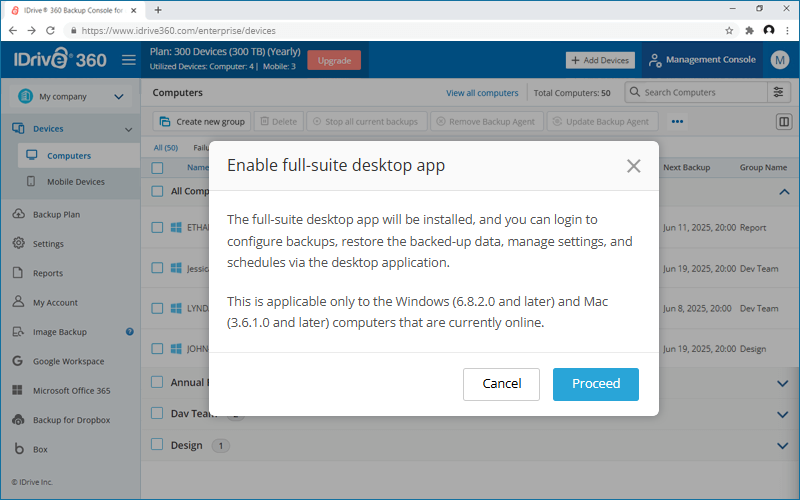Click the Windows icon in Jessica row
This screenshot has width=800, height=500.
[x=176, y=268]
